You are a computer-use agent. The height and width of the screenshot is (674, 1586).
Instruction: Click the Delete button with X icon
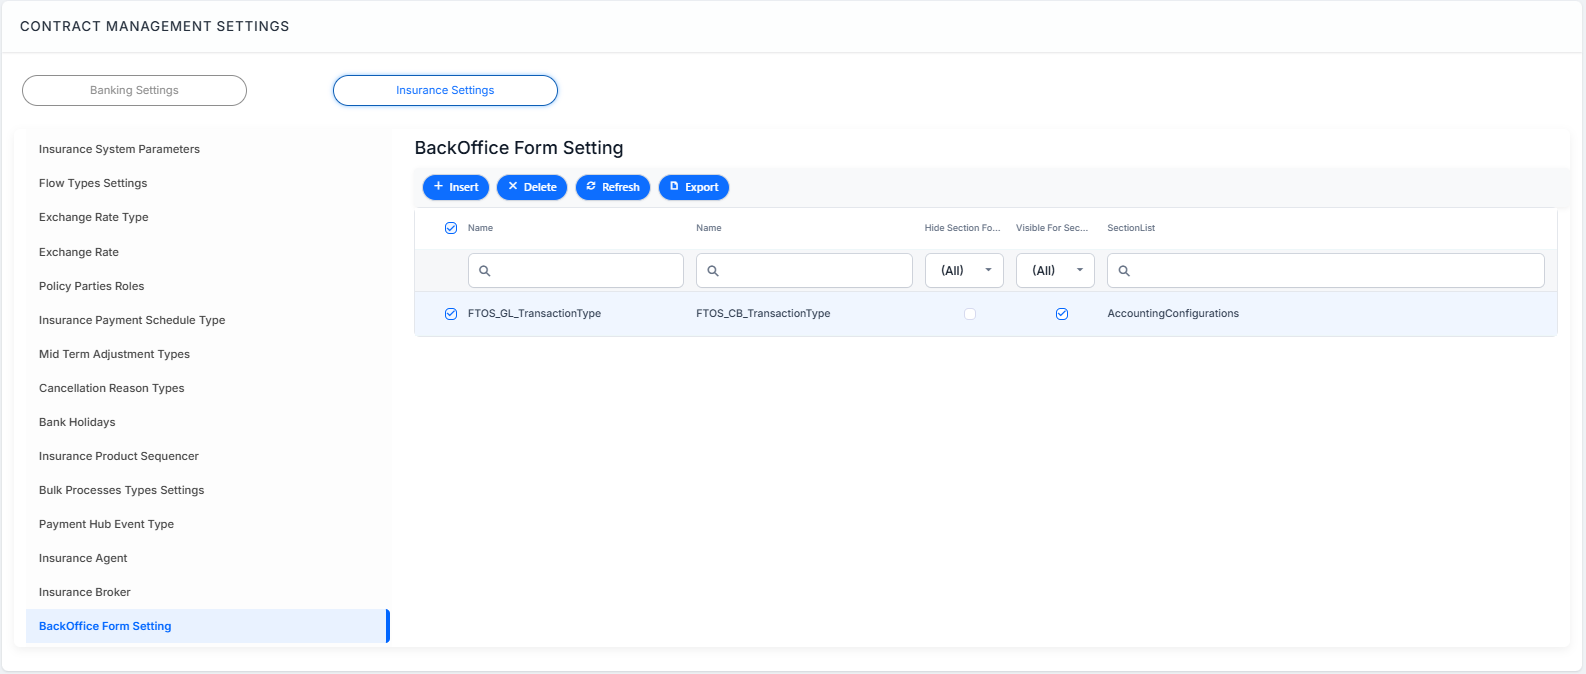tap(532, 187)
